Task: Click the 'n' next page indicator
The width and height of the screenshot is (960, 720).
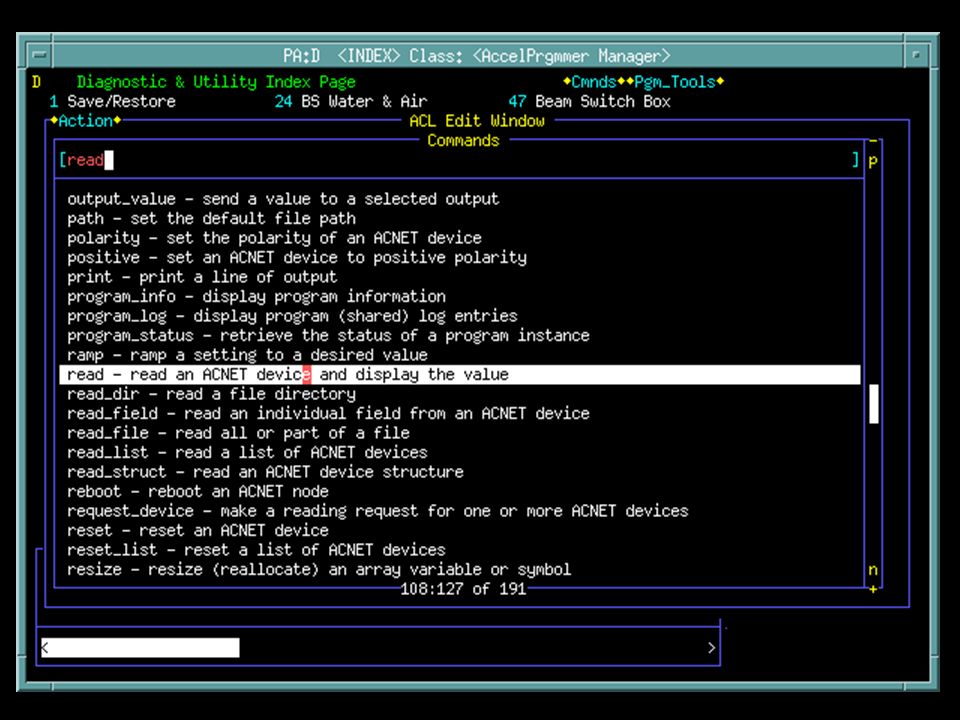Action: pos(873,570)
